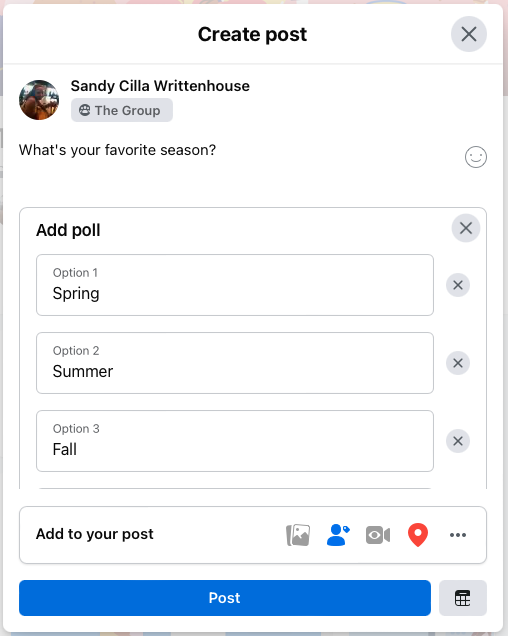Open the schedule post calendar icon
Image resolution: width=508 pixels, height=636 pixels.
(463, 598)
